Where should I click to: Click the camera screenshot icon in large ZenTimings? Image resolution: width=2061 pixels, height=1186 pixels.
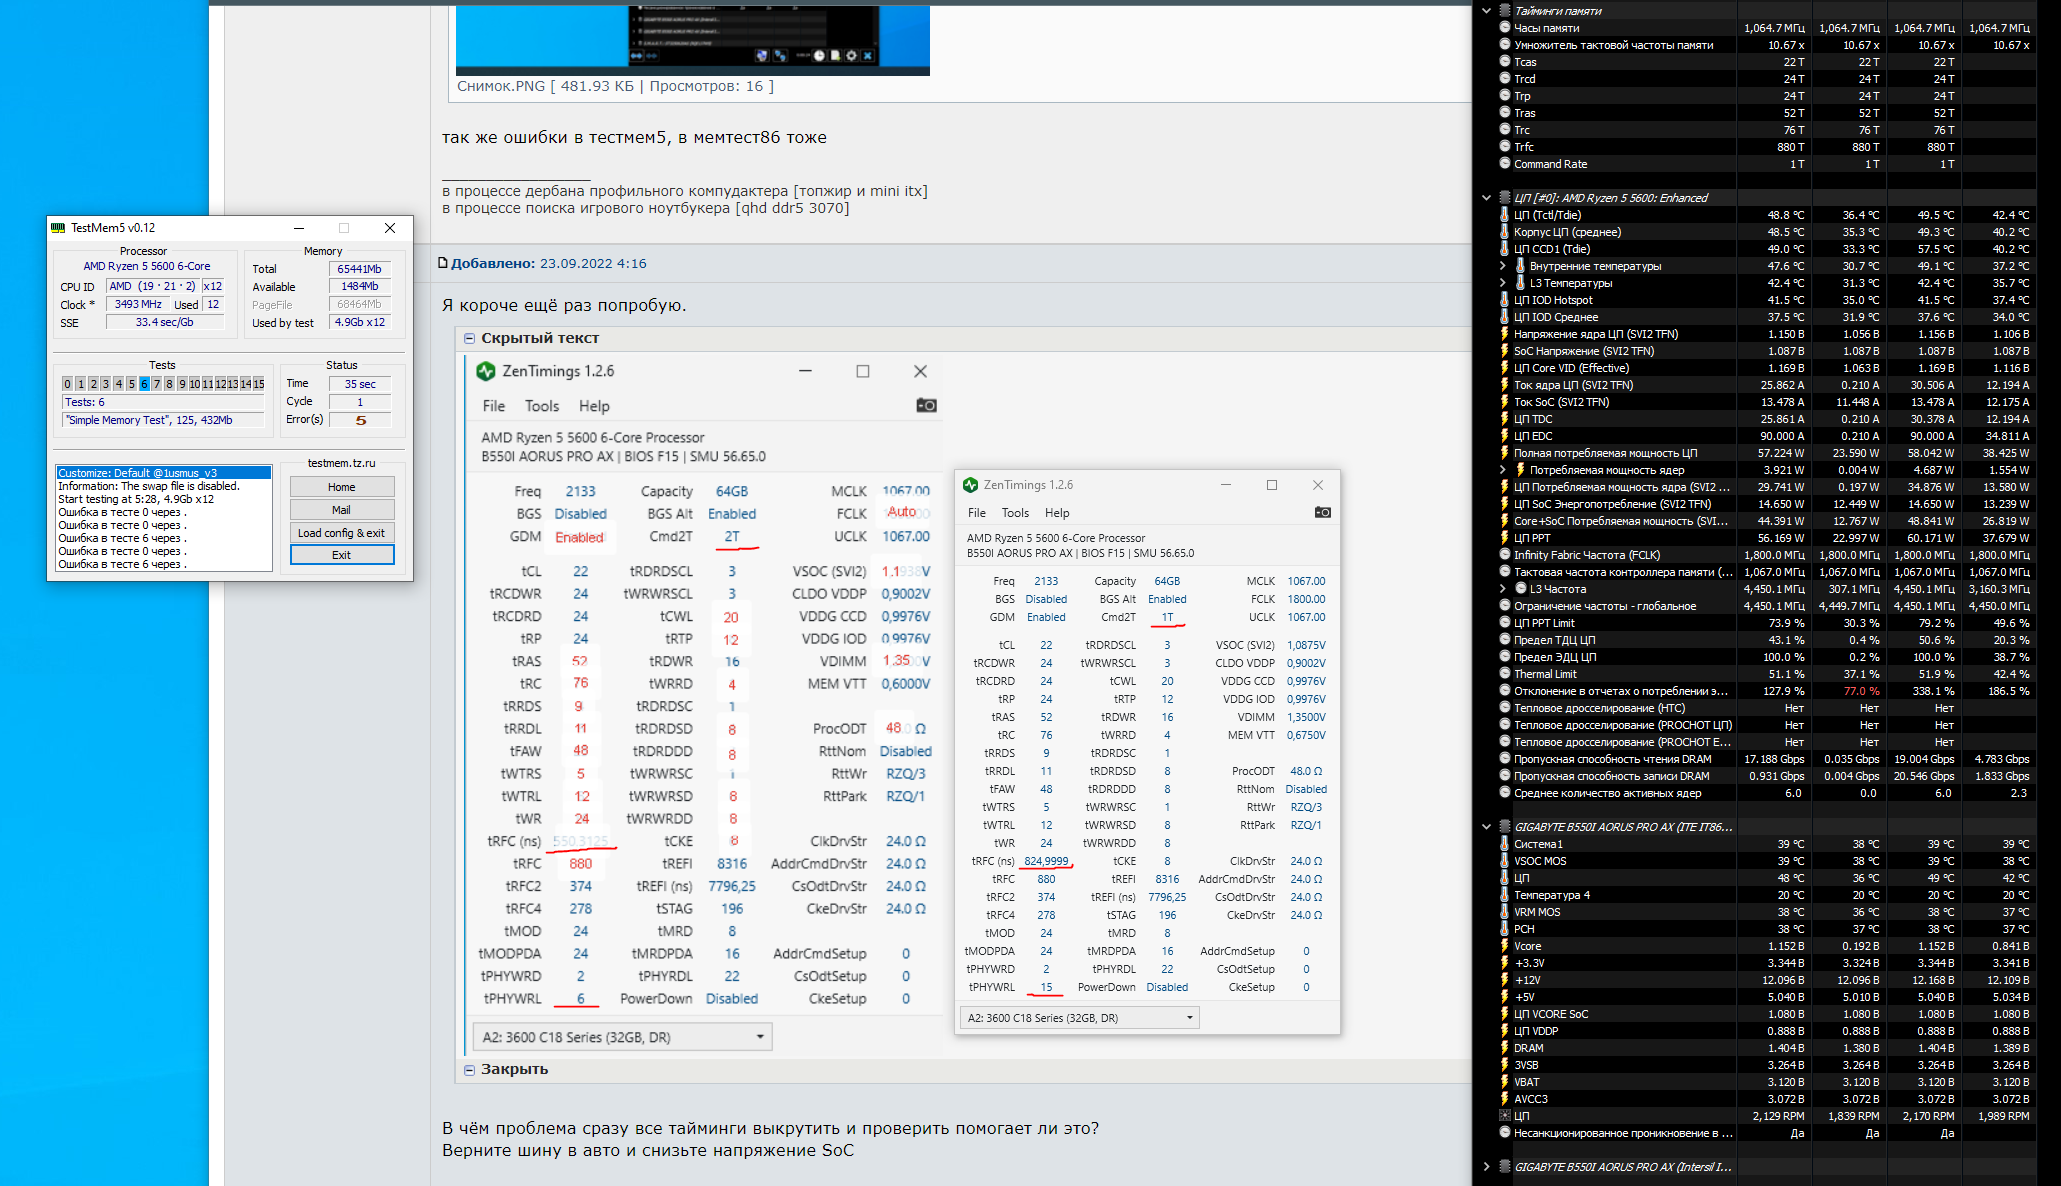[x=926, y=405]
